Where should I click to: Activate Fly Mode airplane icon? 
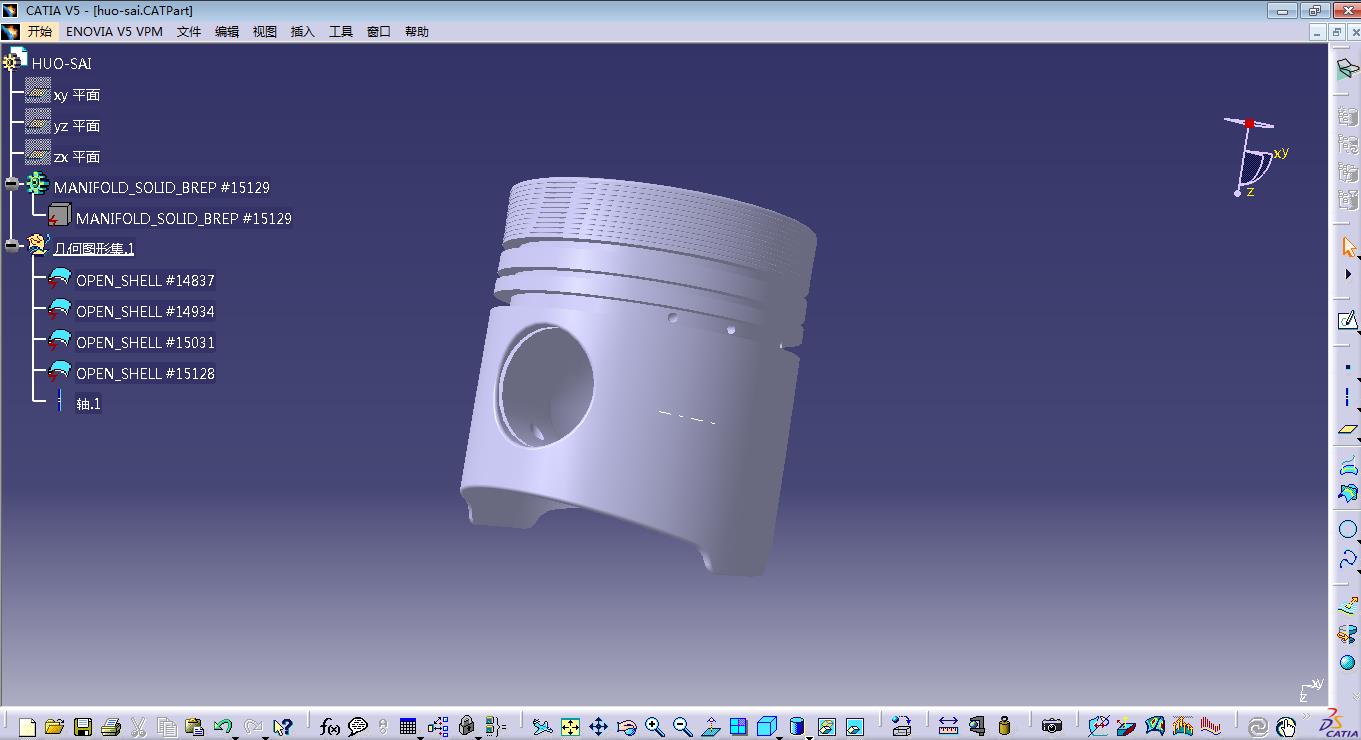[x=542, y=727]
